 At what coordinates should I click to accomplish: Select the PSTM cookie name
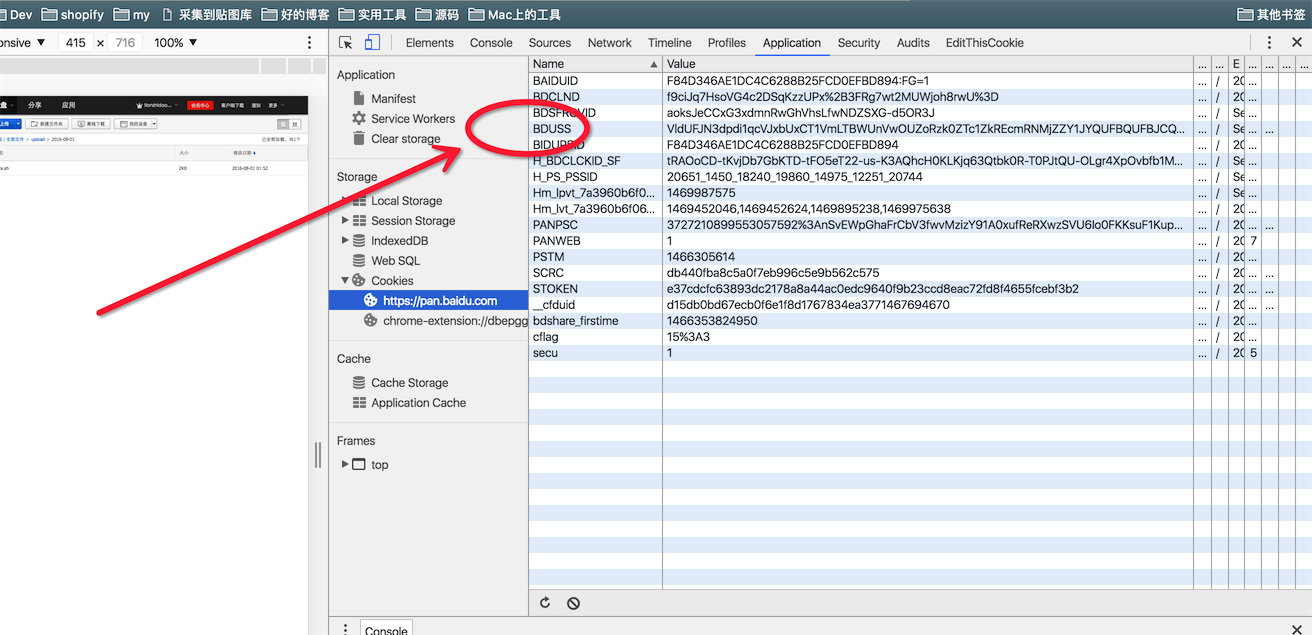[x=549, y=257]
